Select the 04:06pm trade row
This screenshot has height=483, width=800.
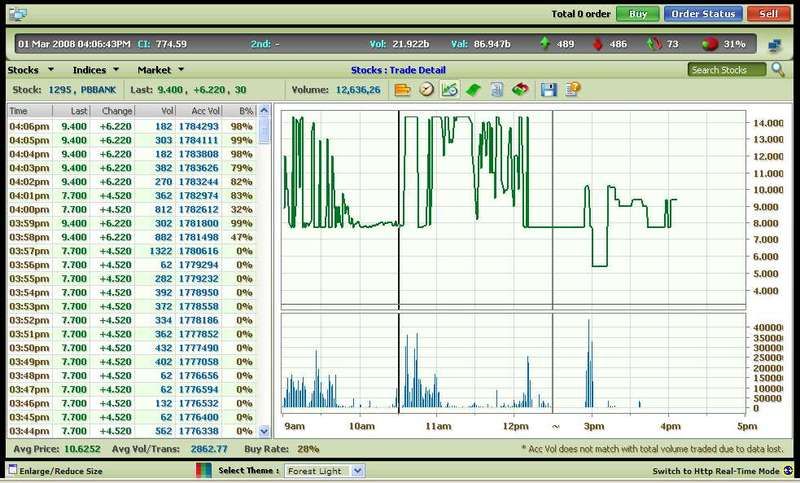[x=132, y=126]
